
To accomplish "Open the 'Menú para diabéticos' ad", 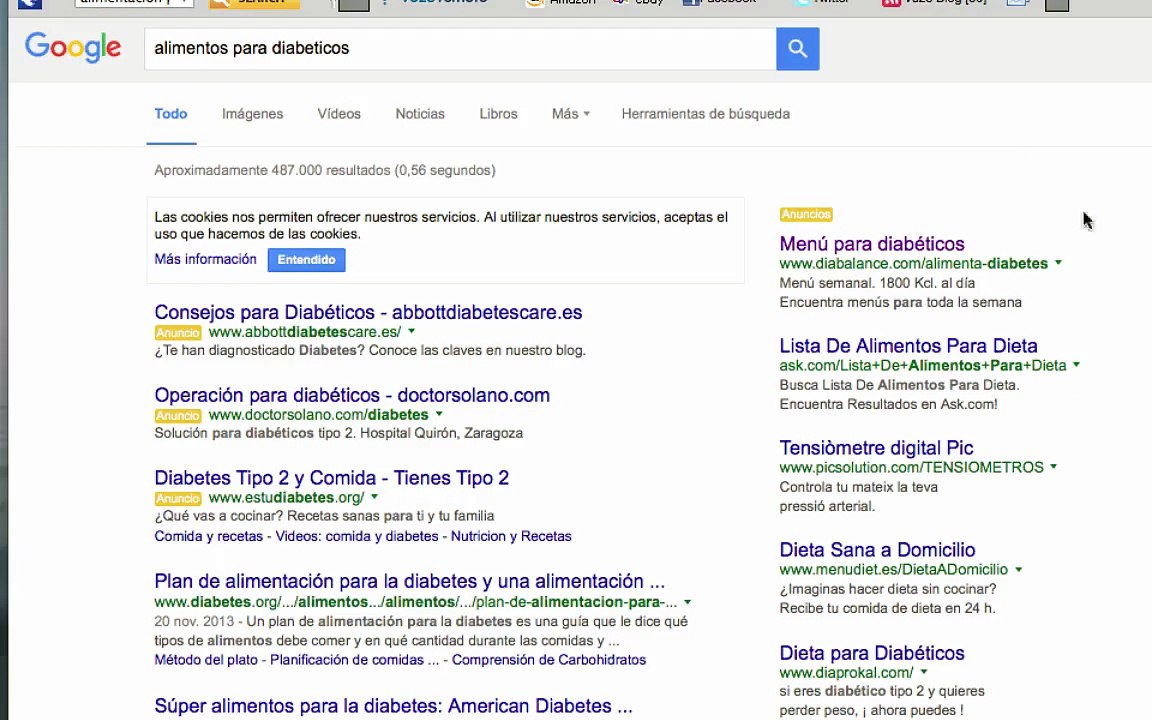I will [x=872, y=244].
